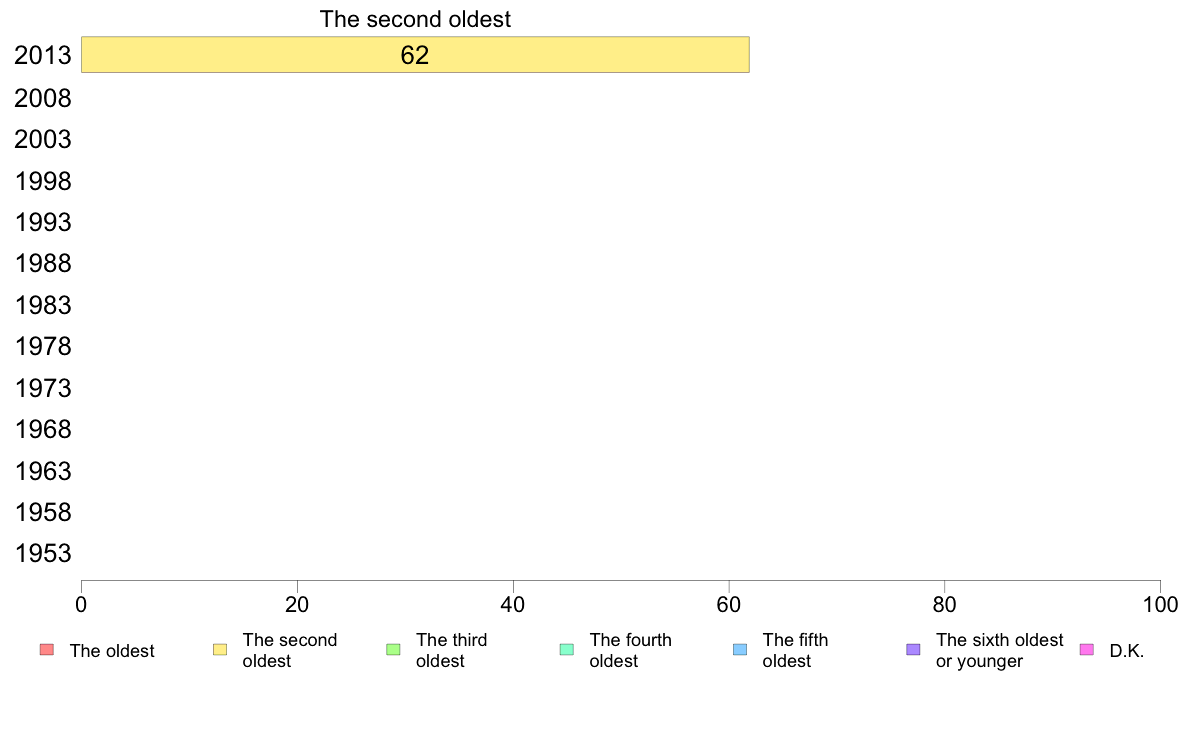Click 'The second oldest' title above bar

point(415,19)
